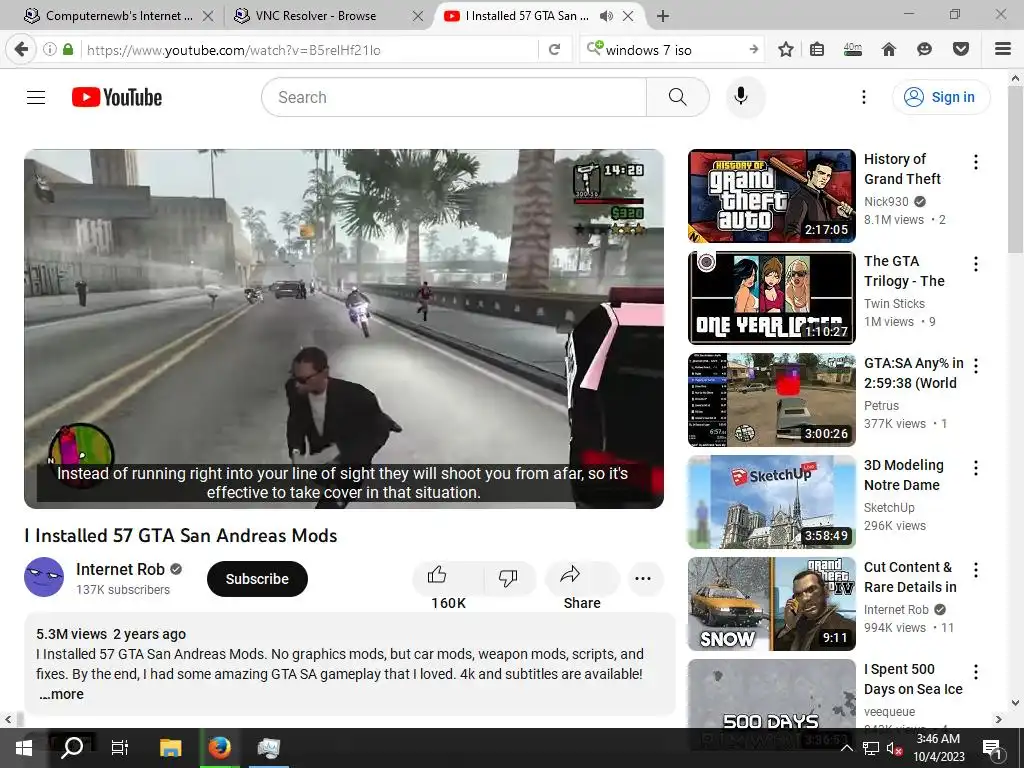Open options menu for 3D Modeling Notre Dame
Viewport: 1024px width, 768px height.
coord(976,468)
